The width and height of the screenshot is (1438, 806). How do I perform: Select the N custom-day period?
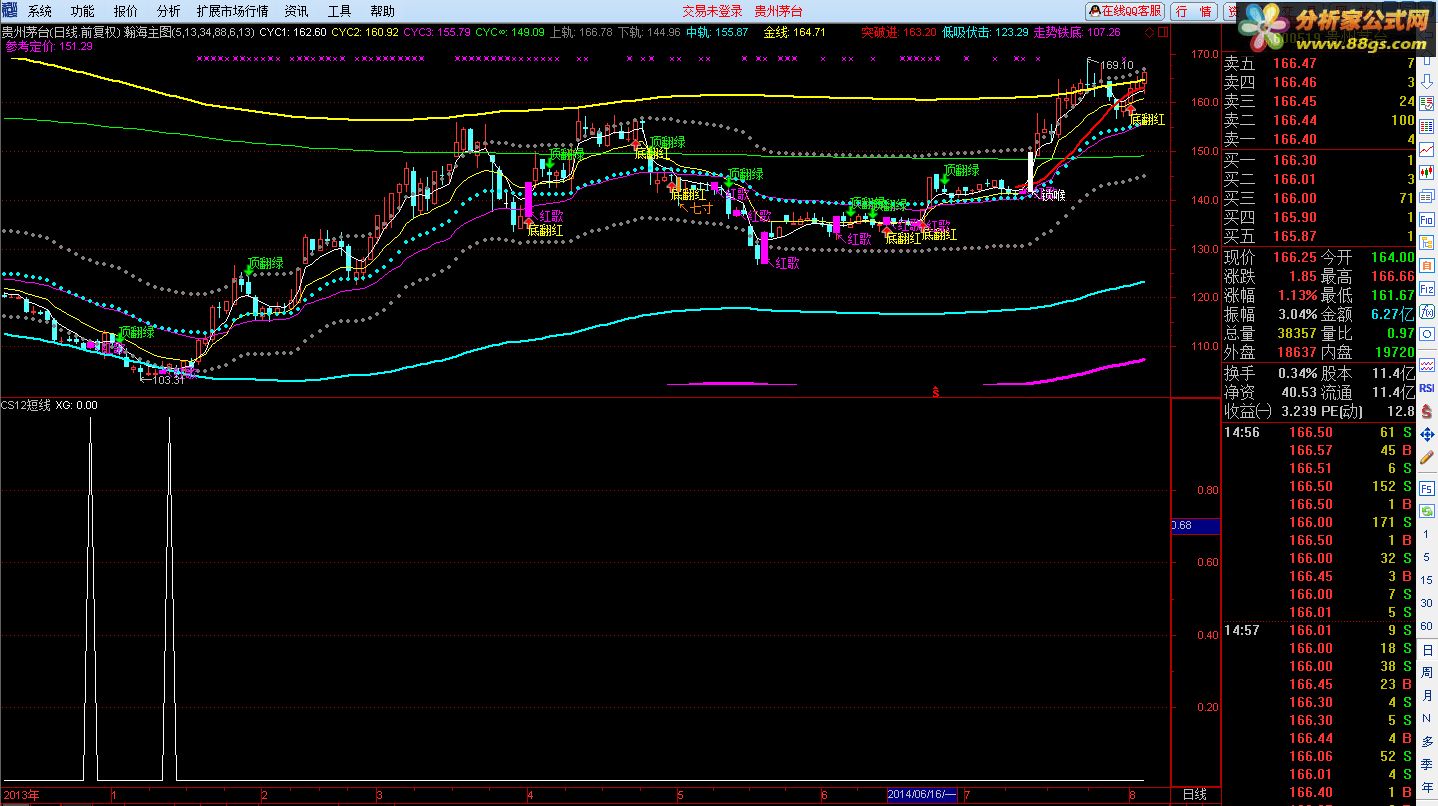coord(1427,717)
